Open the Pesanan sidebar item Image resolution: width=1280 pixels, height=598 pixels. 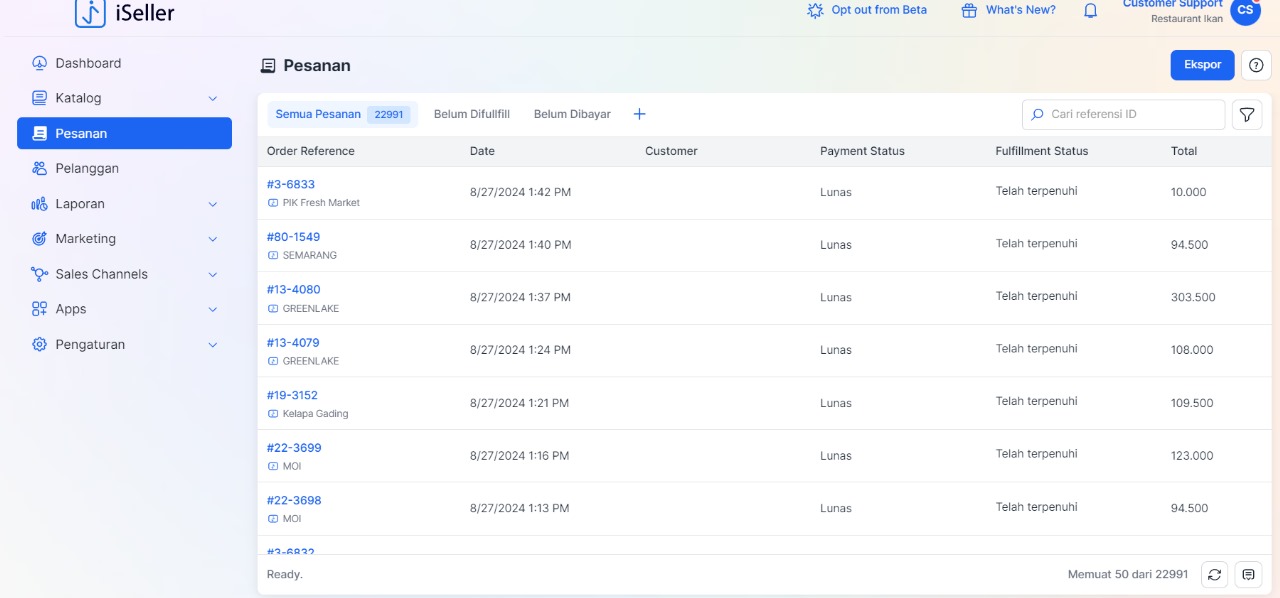pyautogui.click(x=124, y=133)
